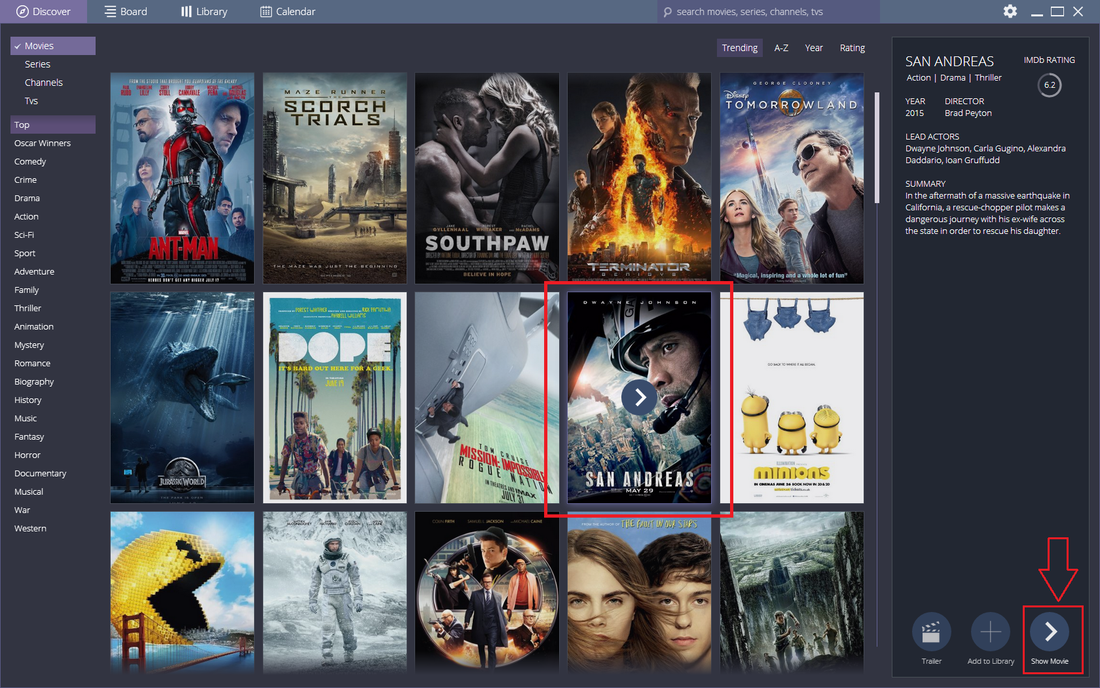Select the Tomorrowland poster

coord(791,178)
